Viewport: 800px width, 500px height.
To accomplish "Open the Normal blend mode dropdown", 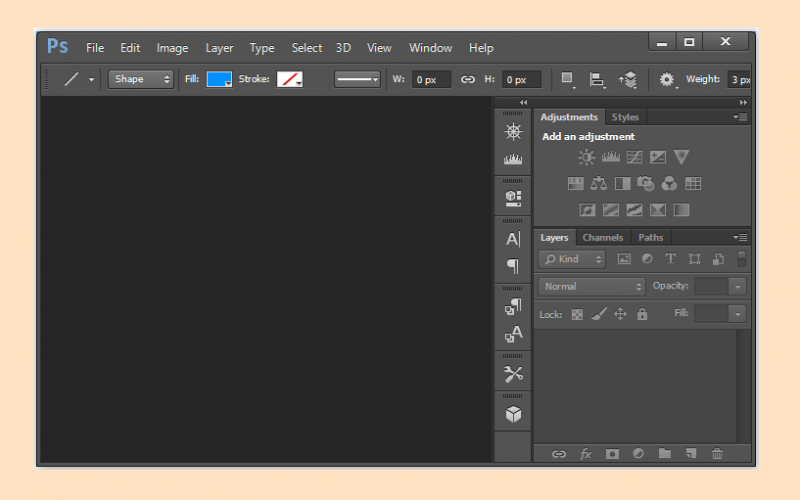I will pos(592,287).
